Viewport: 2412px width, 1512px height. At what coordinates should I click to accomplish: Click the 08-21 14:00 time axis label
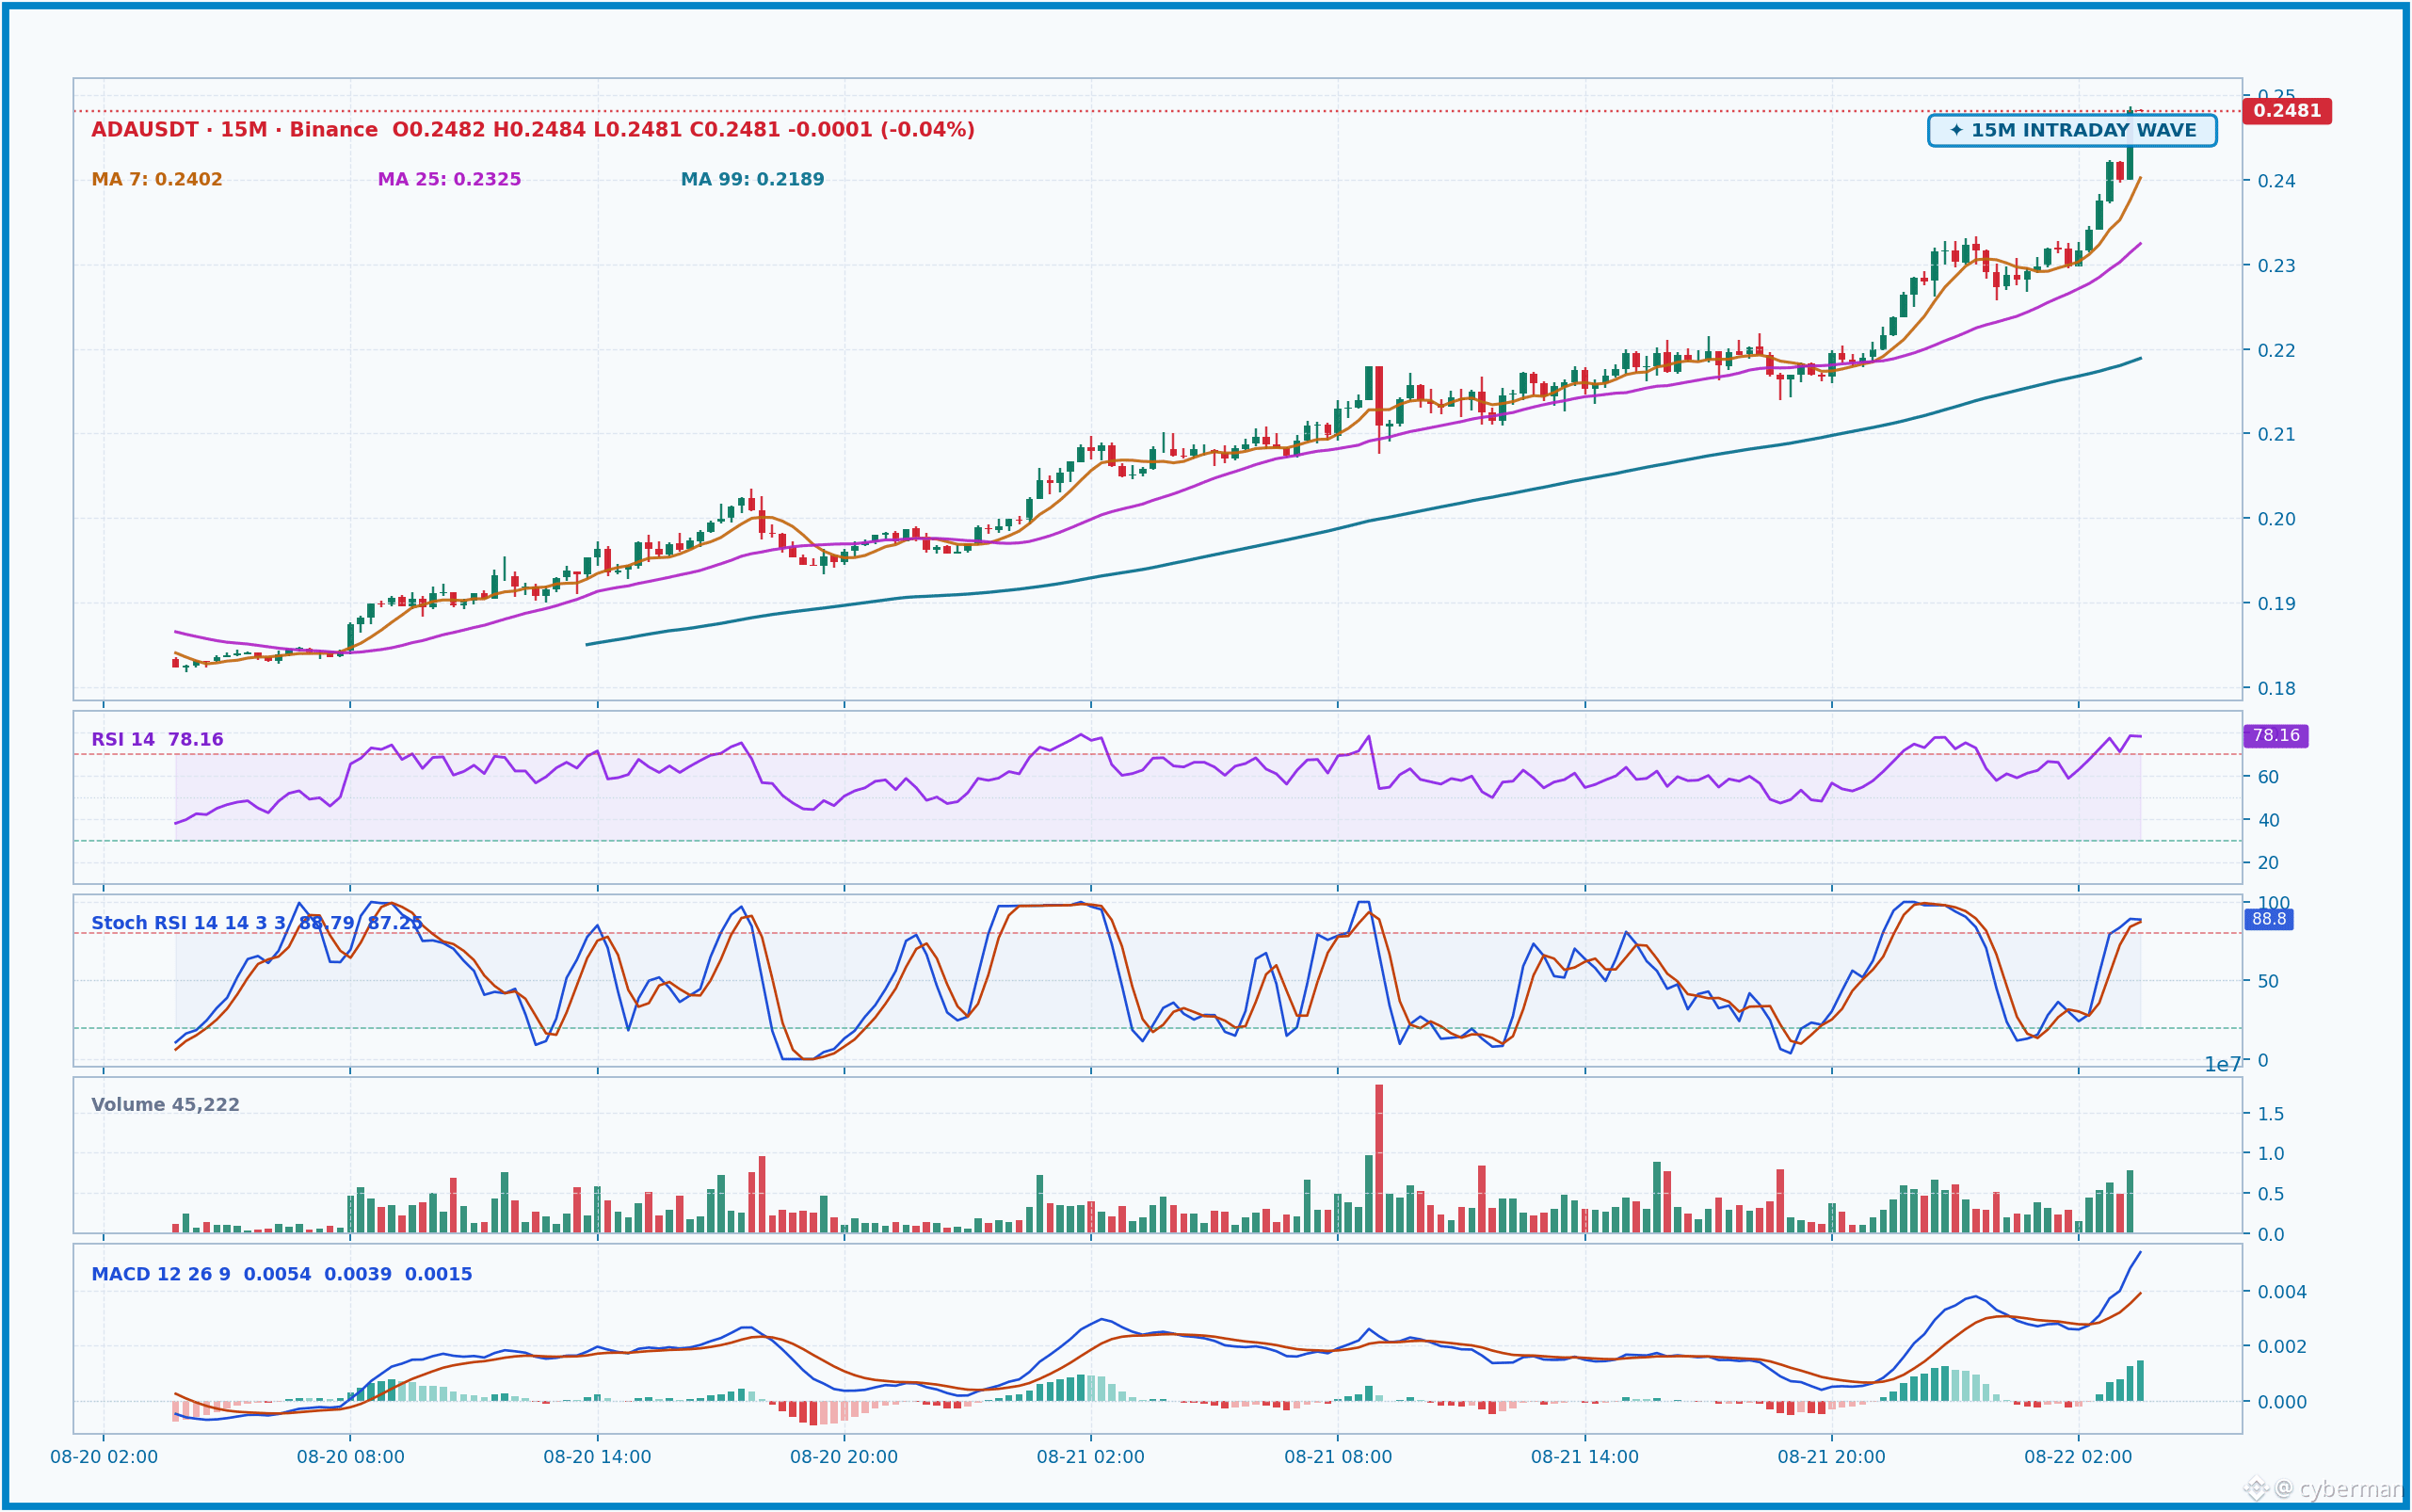pyautogui.click(x=1585, y=1457)
